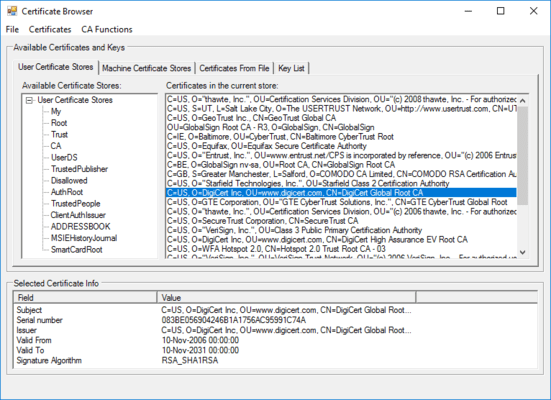The width and height of the screenshot is (551, 400).
Task: Open the Certificates From File tab
Action: tap(234, 68)
